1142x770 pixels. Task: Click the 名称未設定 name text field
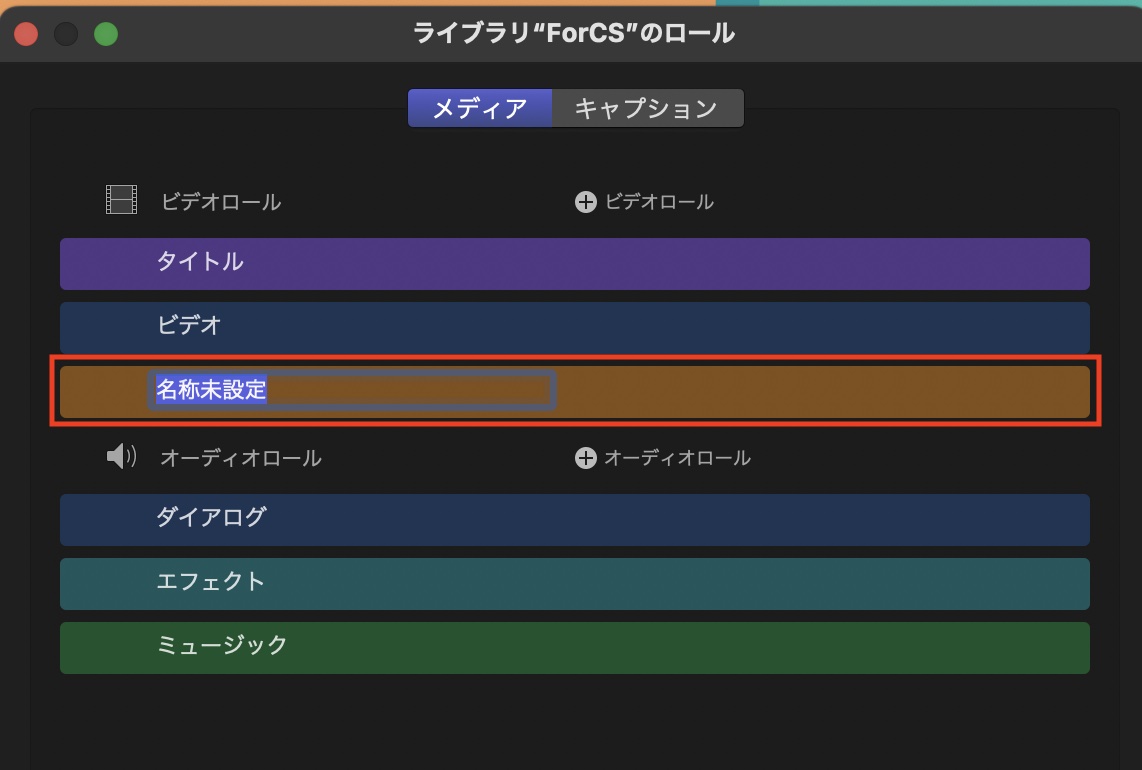tap(351, 390)
